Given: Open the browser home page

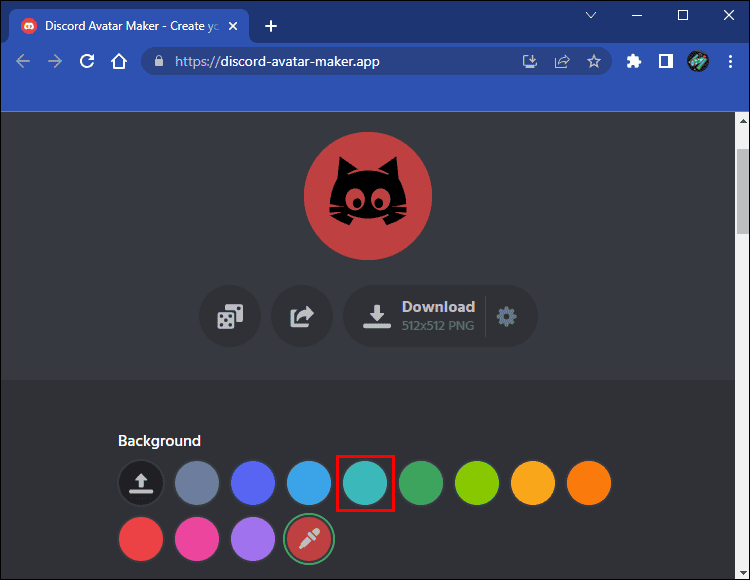Looking at the screenshot, I should click(119, 61).
